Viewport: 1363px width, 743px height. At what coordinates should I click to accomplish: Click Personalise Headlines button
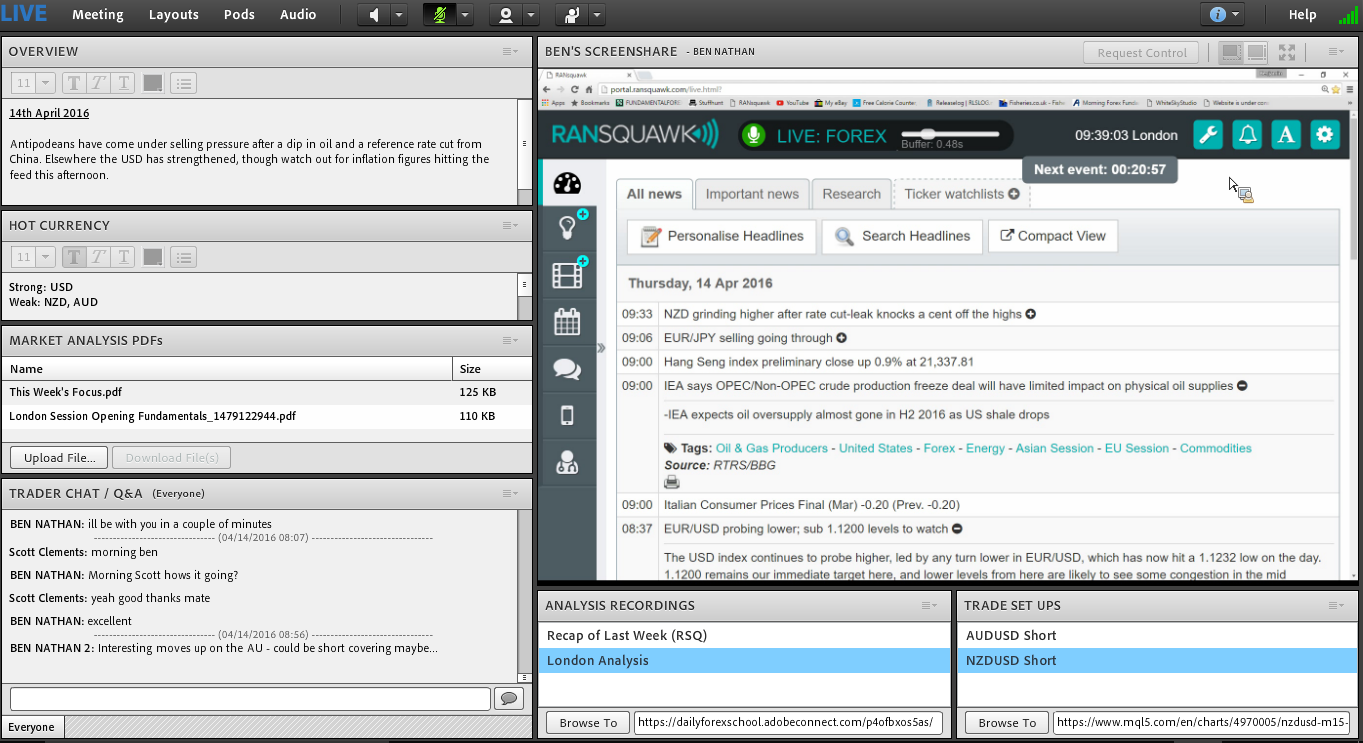click(x=722, y=236)
